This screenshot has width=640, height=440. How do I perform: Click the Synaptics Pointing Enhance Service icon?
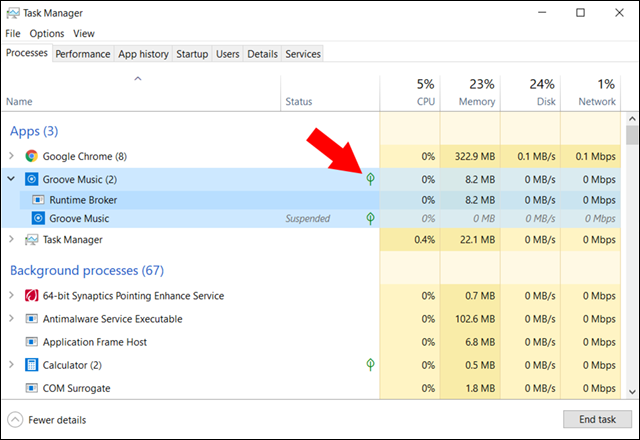32,296
